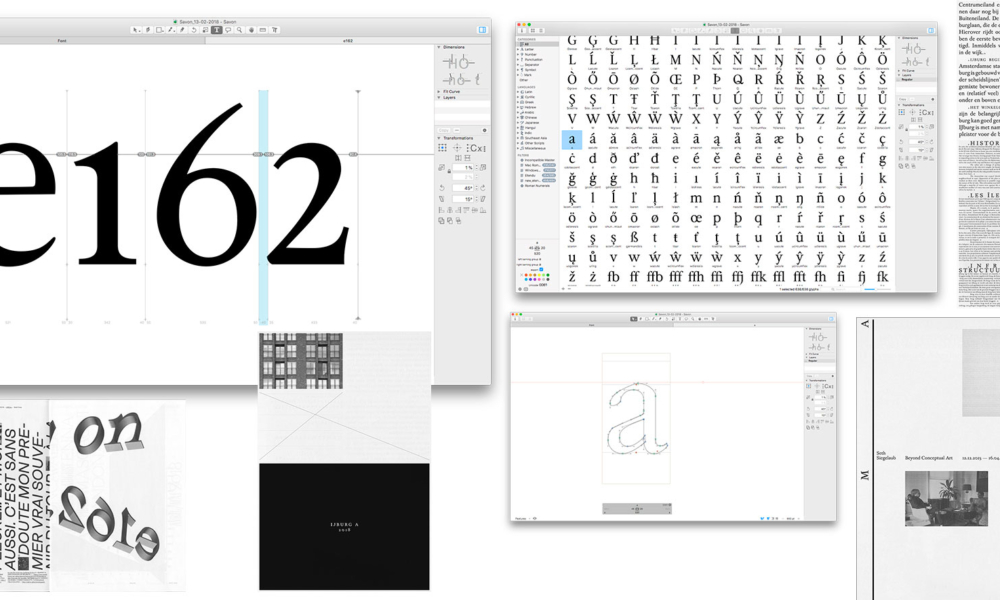
Task: Click the black IJBURG A cover image
Action: 344,527
